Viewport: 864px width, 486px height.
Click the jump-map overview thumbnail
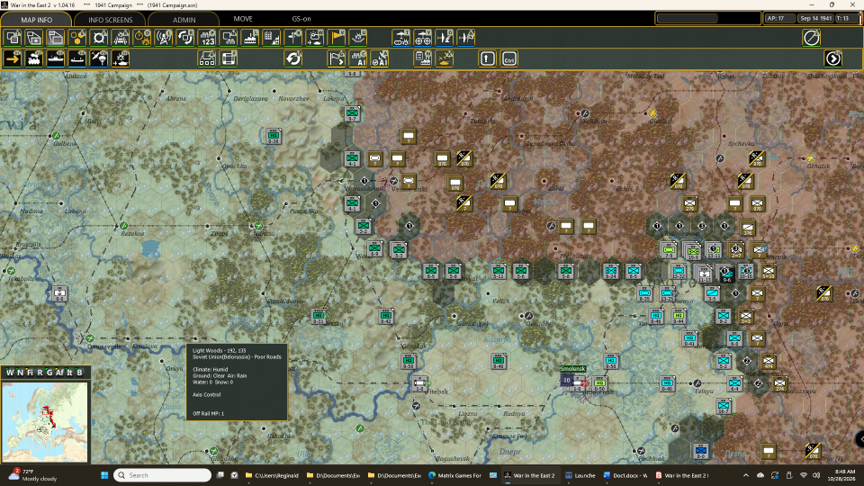(x=45, y=422)
